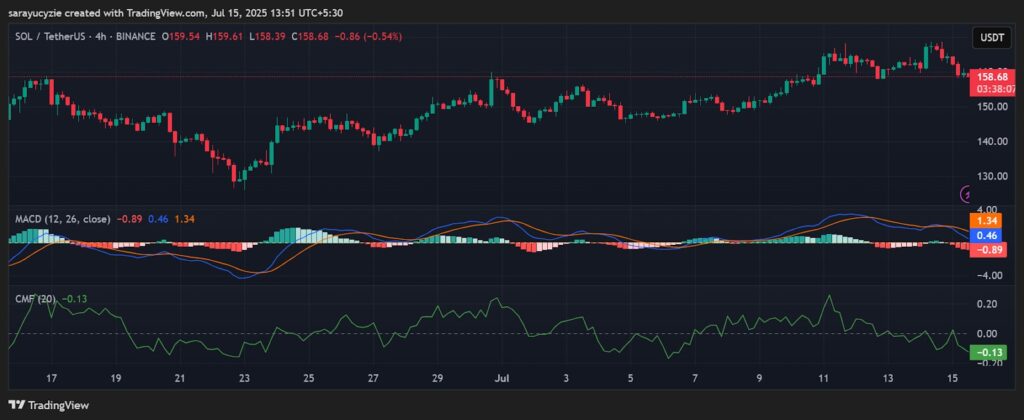Screen dimensions: 1024x420
Task: Click the Jul label on time axis
Action: coord(500,379)
